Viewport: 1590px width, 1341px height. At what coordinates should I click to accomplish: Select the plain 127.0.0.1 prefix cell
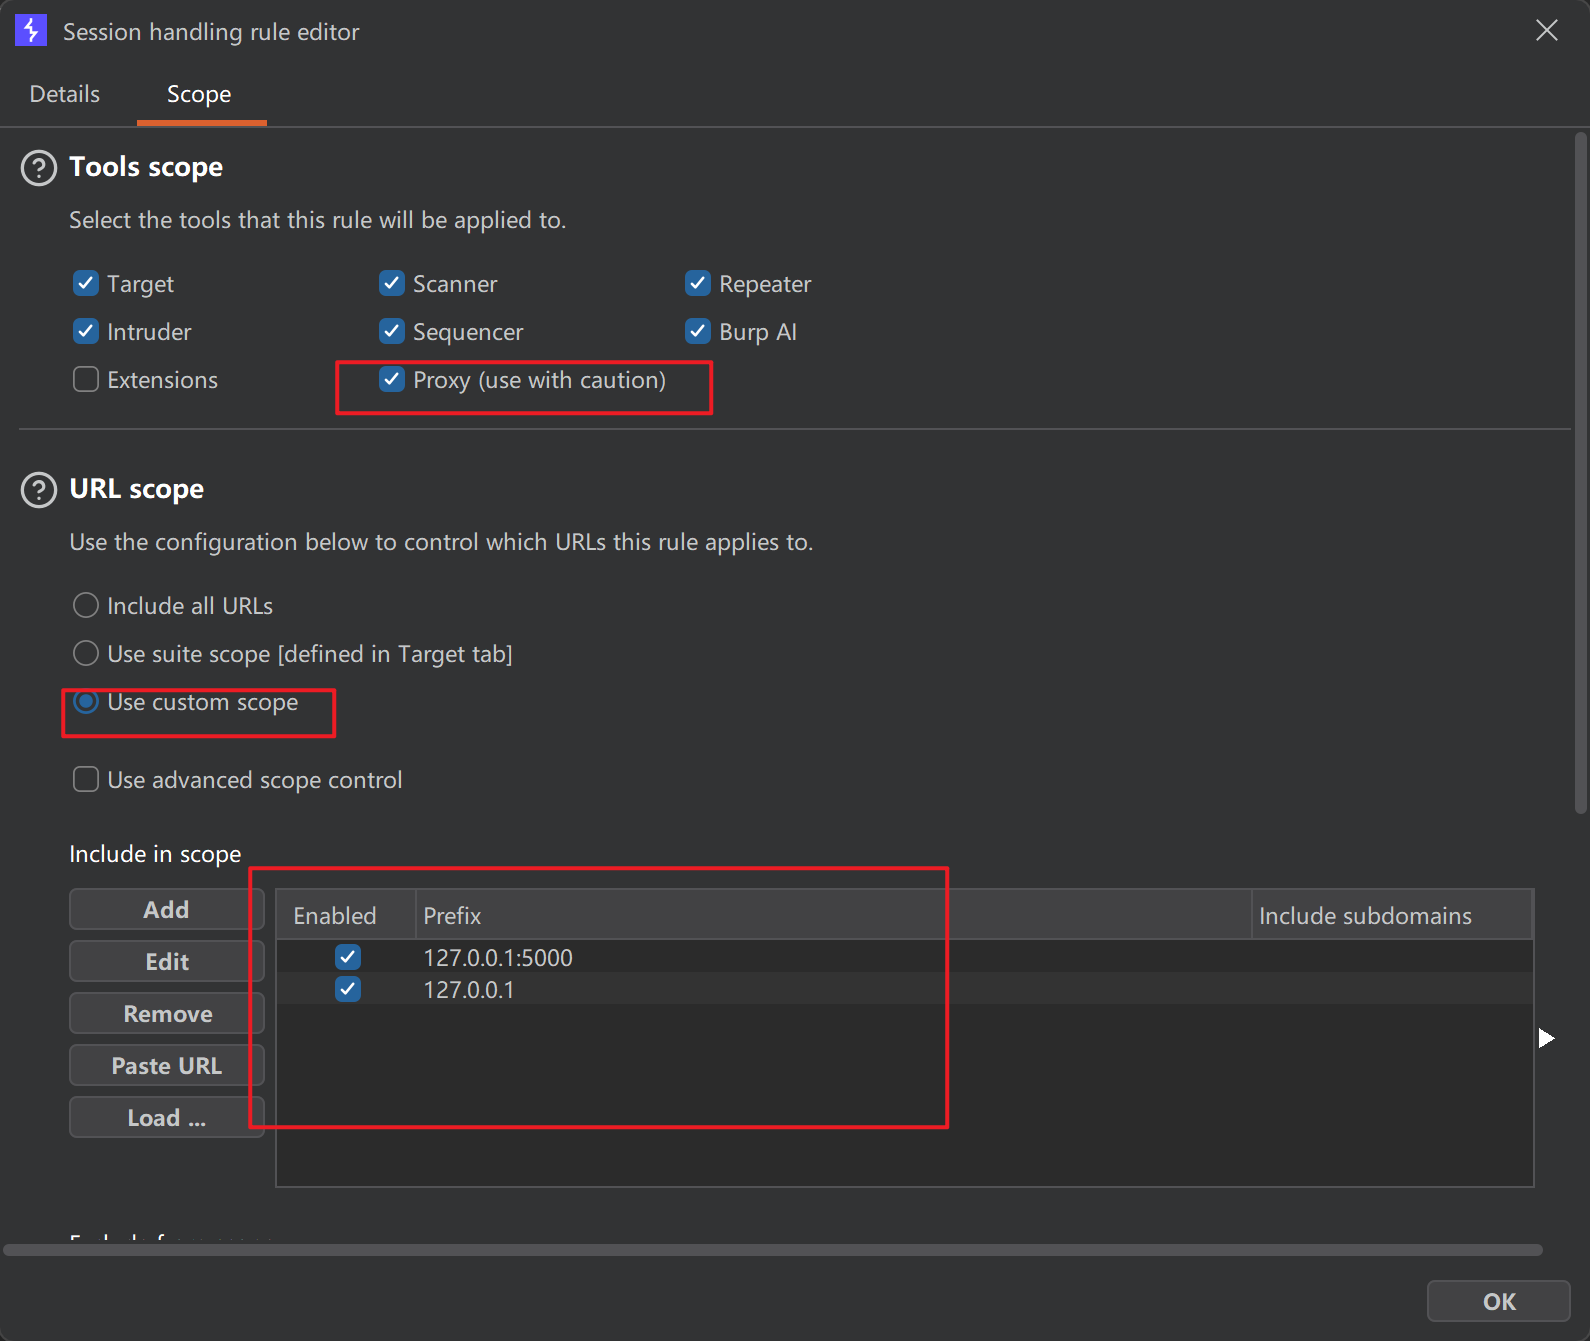pyautogui.click(x=833, y=989)
